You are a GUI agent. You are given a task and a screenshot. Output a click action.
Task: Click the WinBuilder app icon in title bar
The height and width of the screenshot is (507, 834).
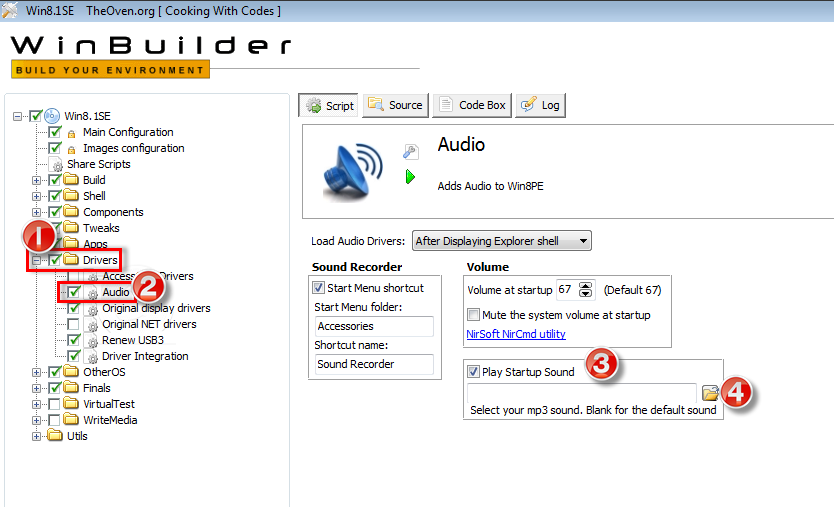9,10
